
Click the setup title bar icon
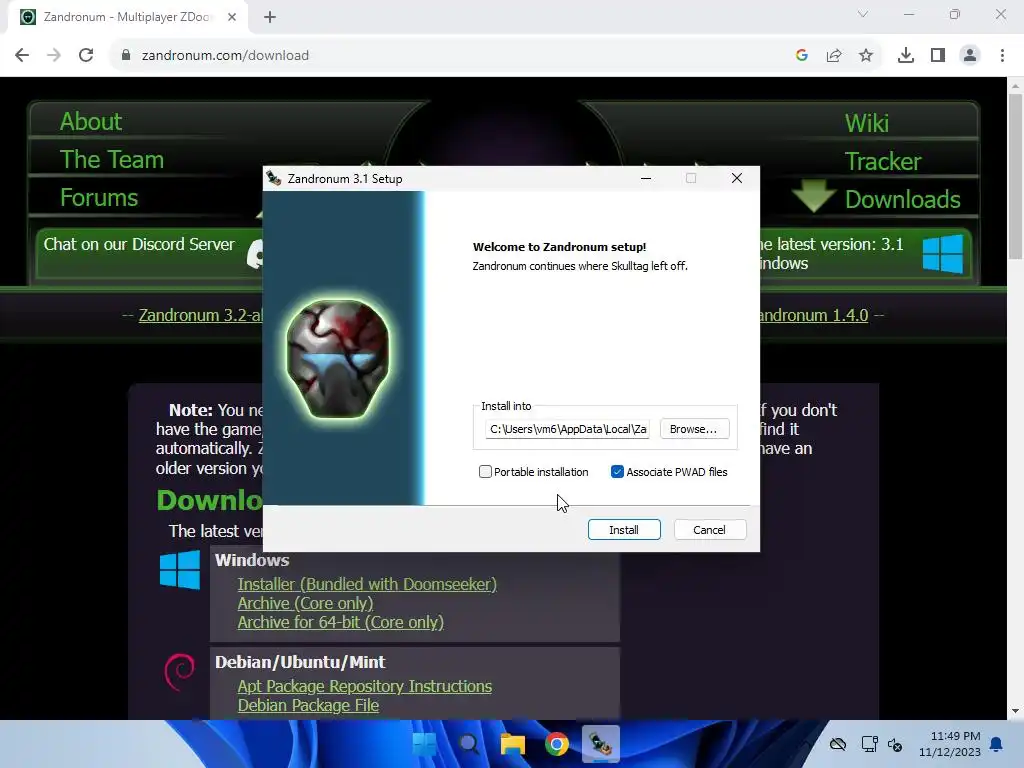274,178
